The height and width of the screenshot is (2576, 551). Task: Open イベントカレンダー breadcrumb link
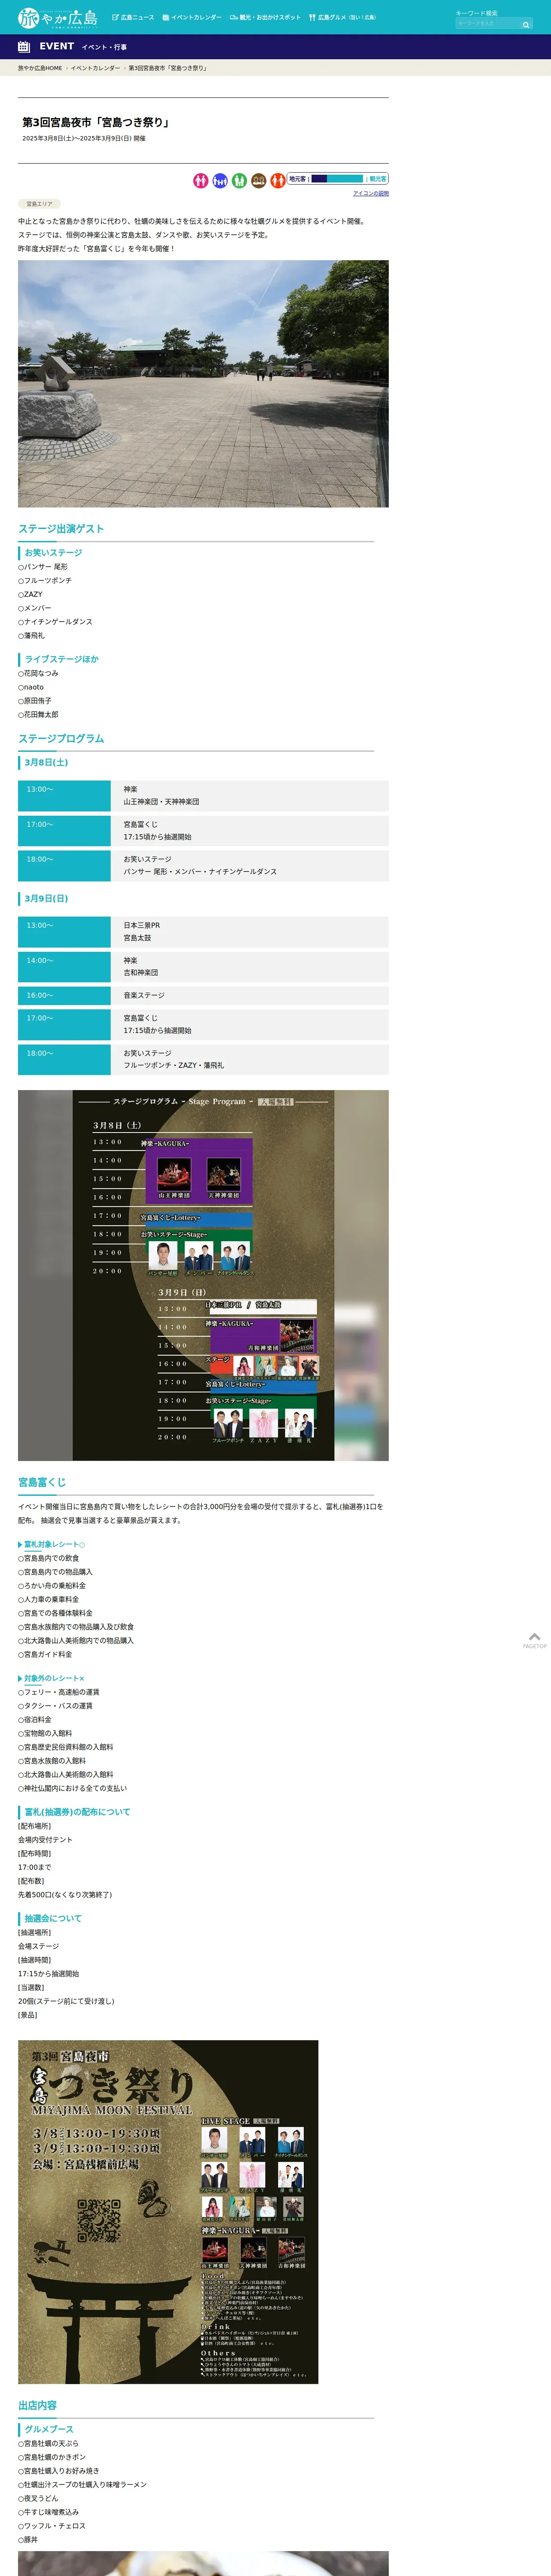[95, 68]
